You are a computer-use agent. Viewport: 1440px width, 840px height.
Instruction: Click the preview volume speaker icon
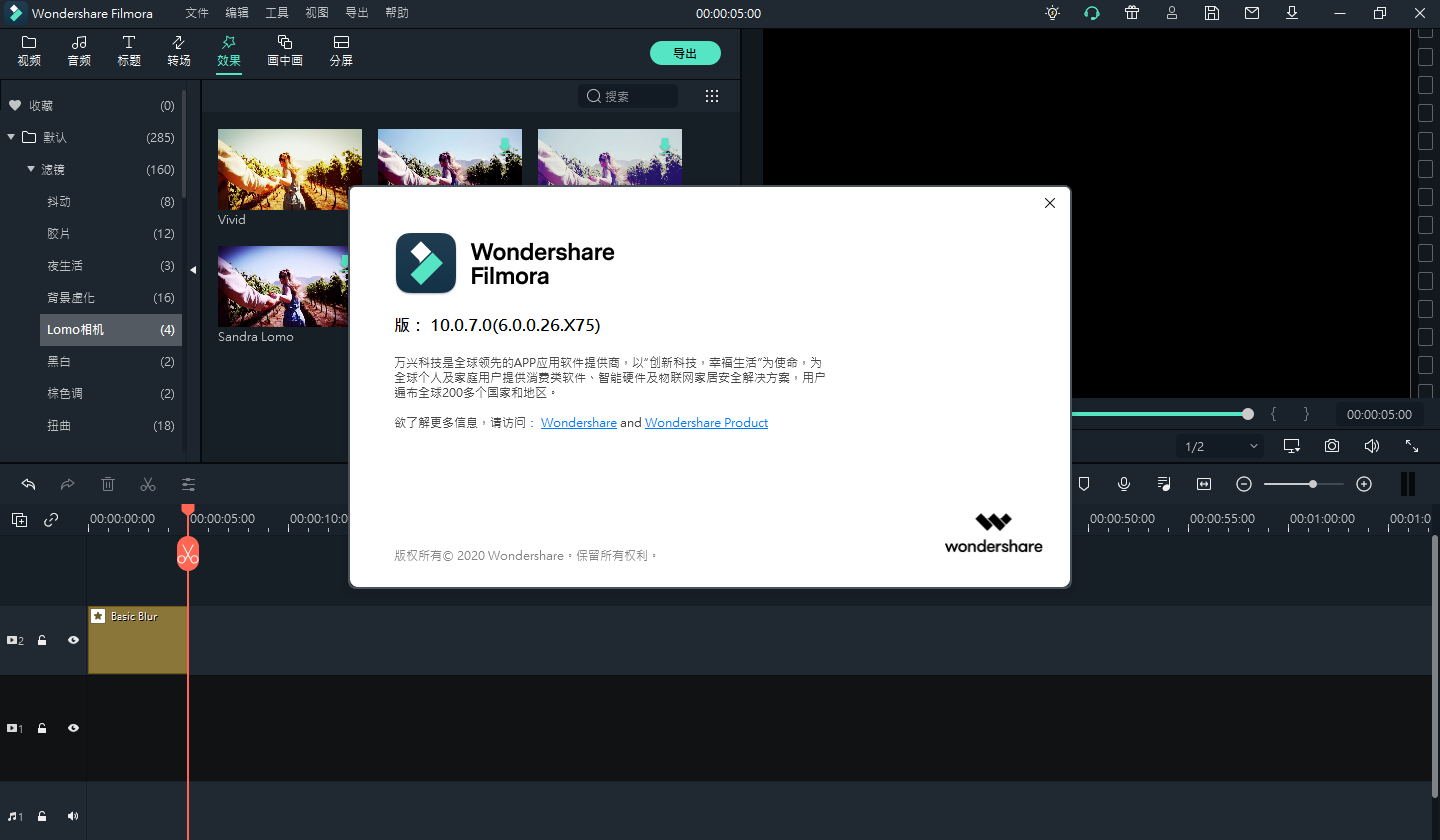[x=1372, y=446]
